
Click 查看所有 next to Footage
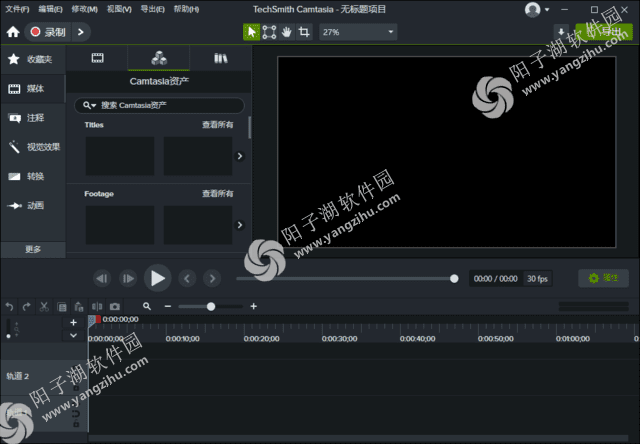point(218,193)
